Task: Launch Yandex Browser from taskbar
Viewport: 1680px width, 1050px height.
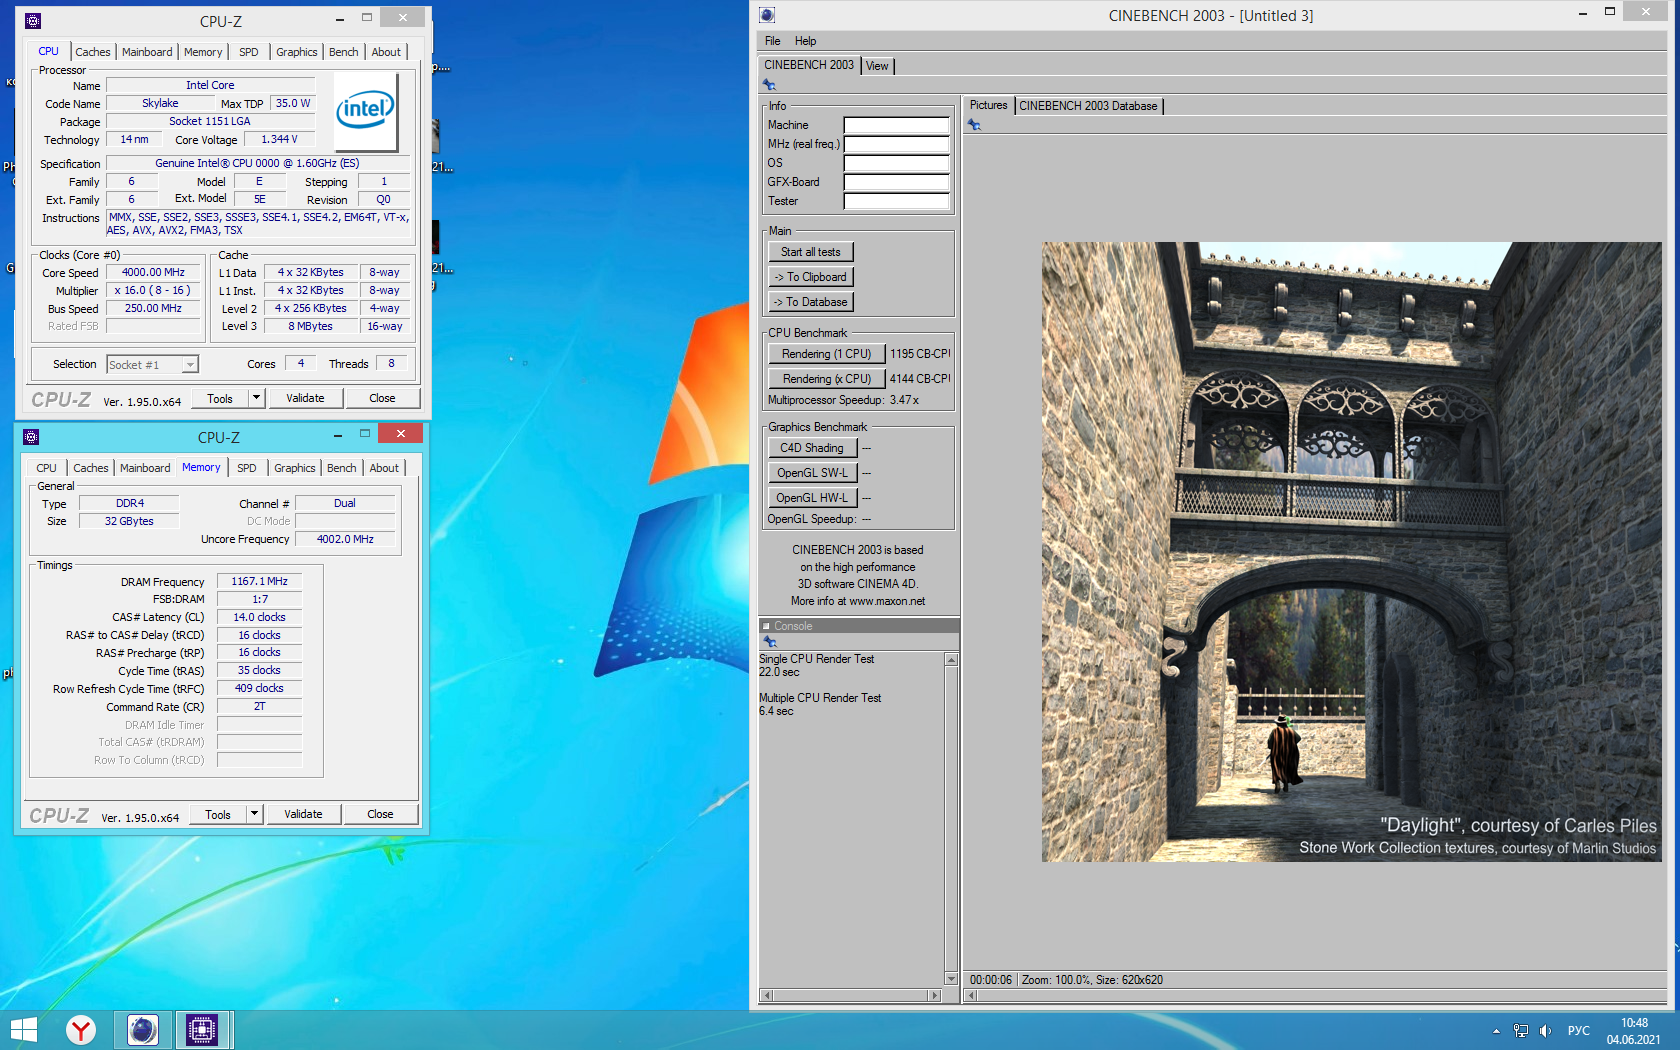Action: pyautogui.click(x=81, y=1030)
